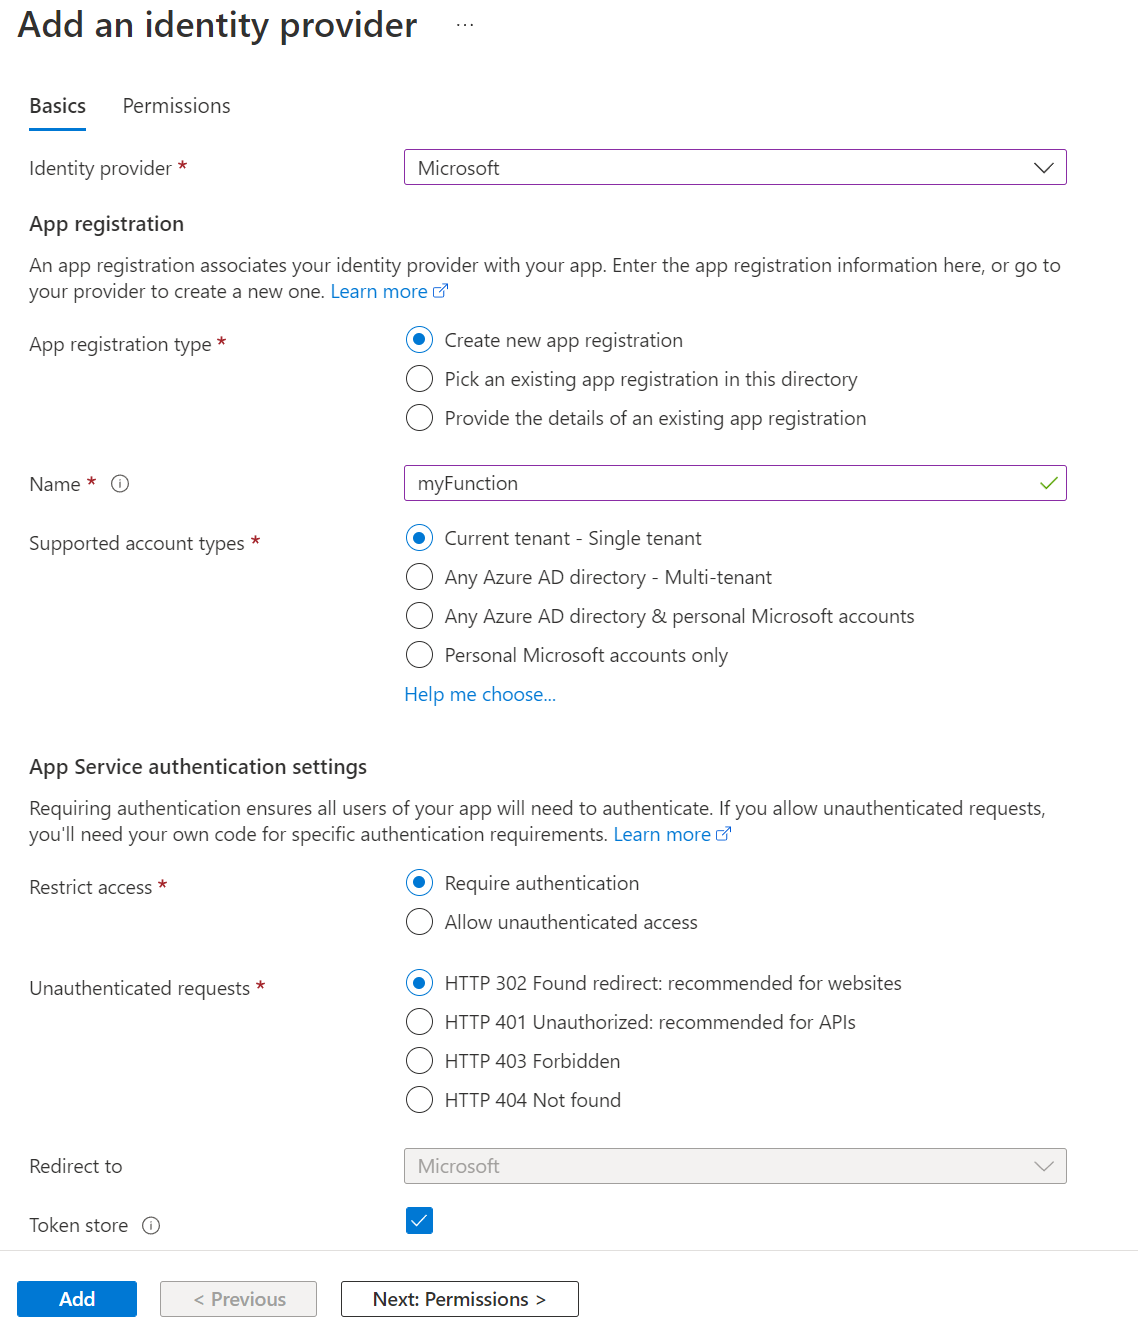This screenshot has width=1138, height=1336.
Task: Select Allow unauthenticated access
Action: (x=419, y=921)
